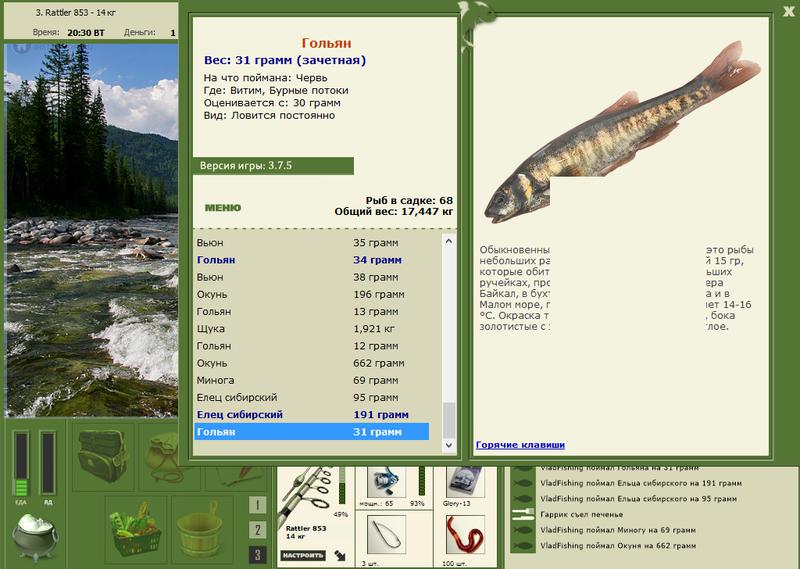Select Щука 1,921 кг in fish list
The width and height of the screenshot is (800, 569).
(312, 329)
